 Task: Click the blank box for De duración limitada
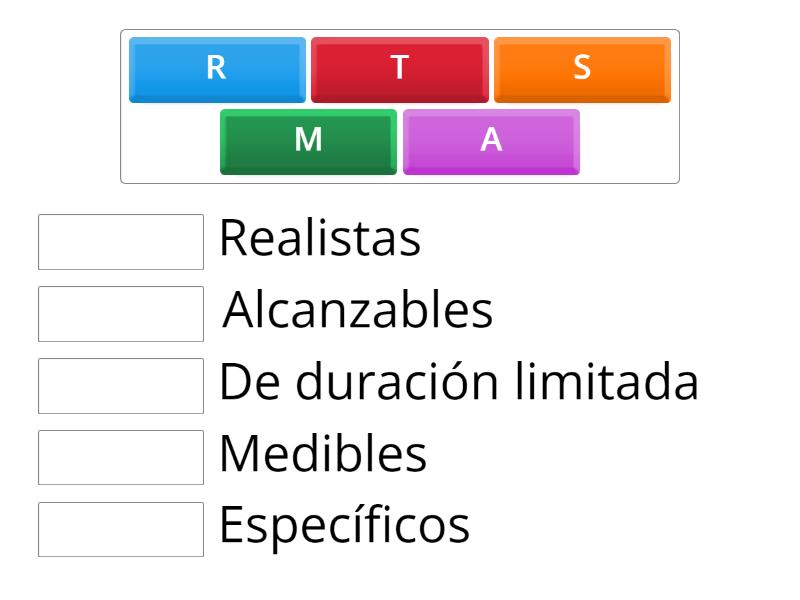coord(121,386)
